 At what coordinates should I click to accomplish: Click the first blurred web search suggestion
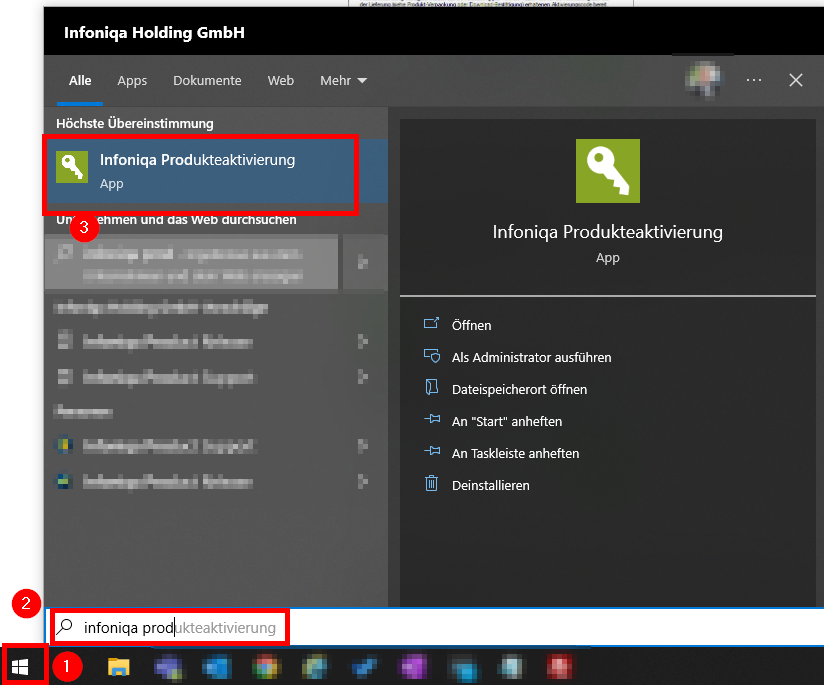(192, 262)
